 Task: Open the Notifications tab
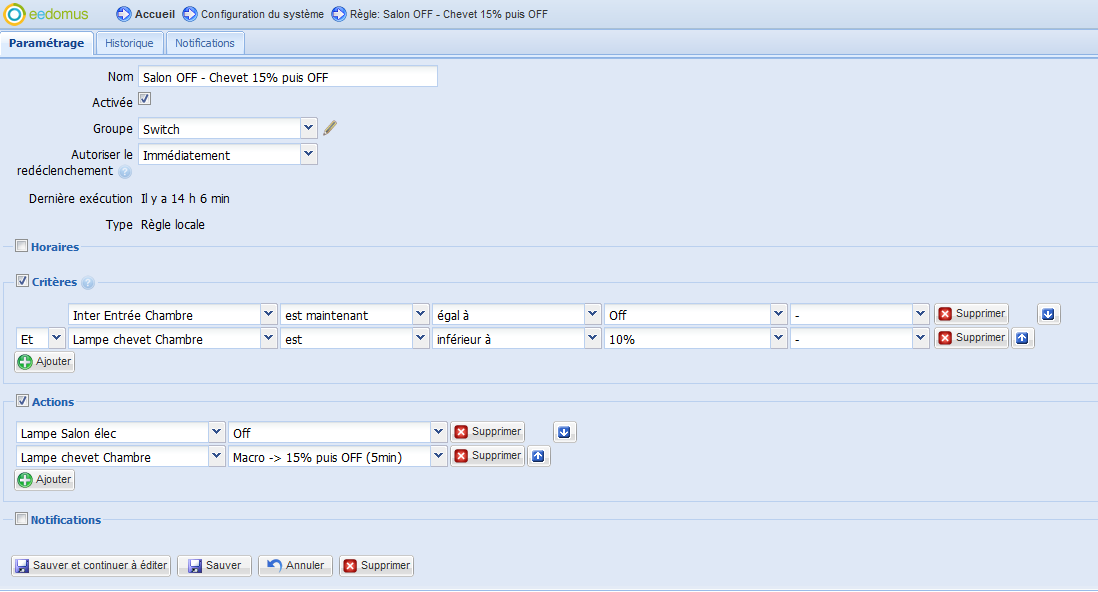[204, 44]
